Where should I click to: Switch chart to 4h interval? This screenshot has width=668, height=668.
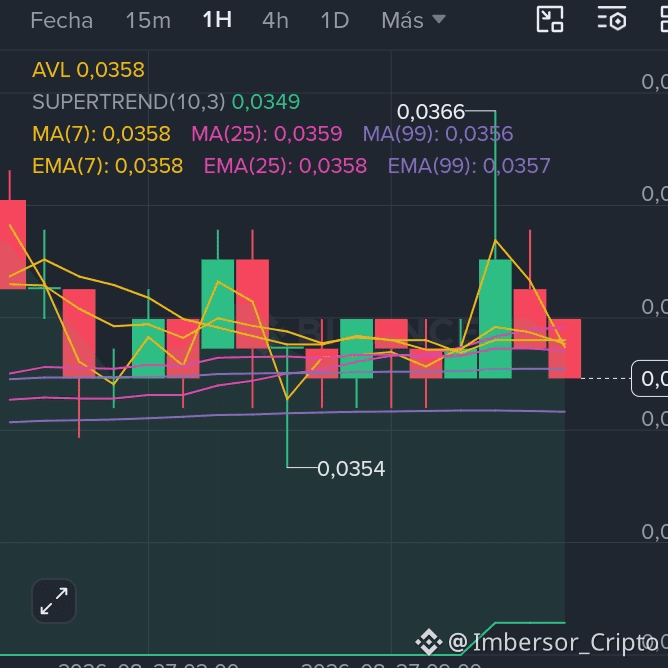[x=275, y=20]
